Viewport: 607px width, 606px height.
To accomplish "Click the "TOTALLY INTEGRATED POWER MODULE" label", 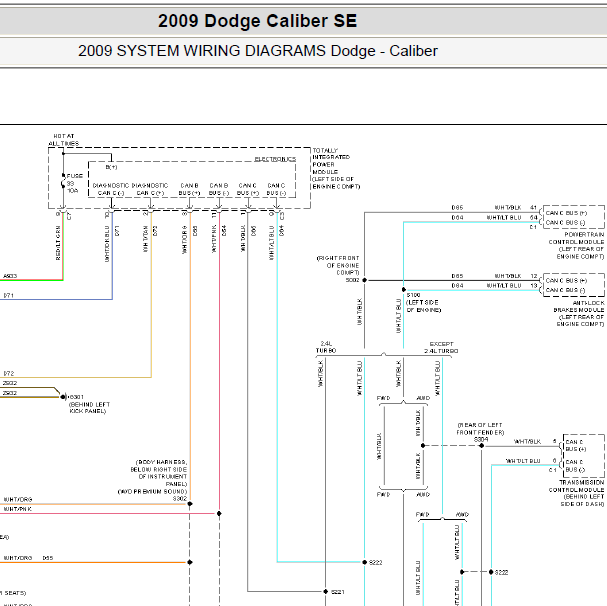I will click(331, 161).
